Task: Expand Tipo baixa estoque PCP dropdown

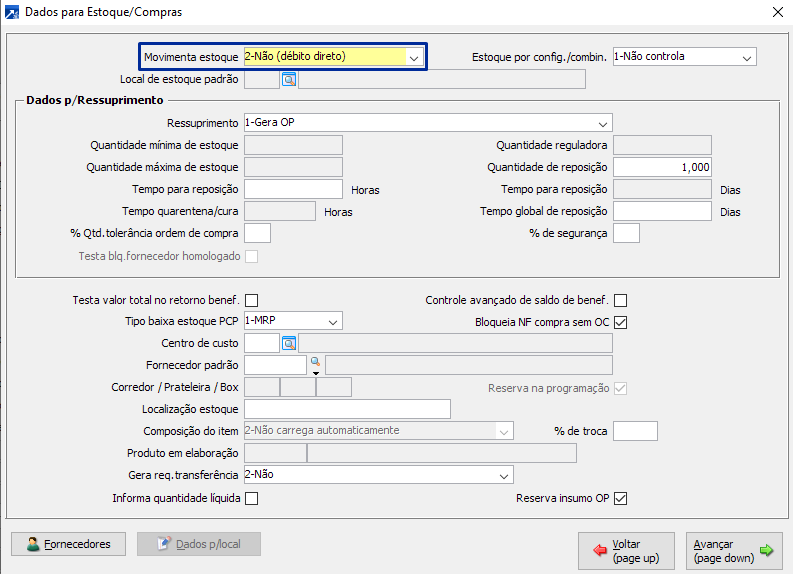Action: [333, 321]
